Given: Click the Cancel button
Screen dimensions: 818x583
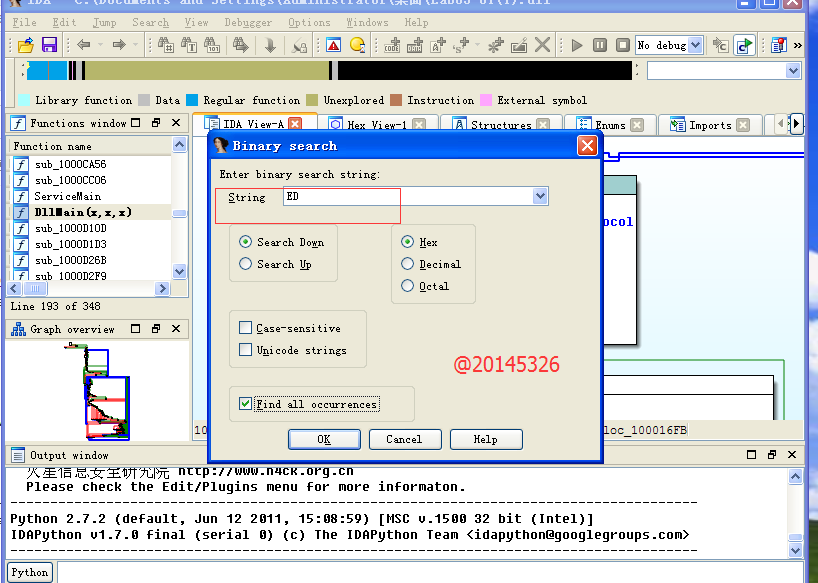Looking at the screenshot, I should 404,439.
